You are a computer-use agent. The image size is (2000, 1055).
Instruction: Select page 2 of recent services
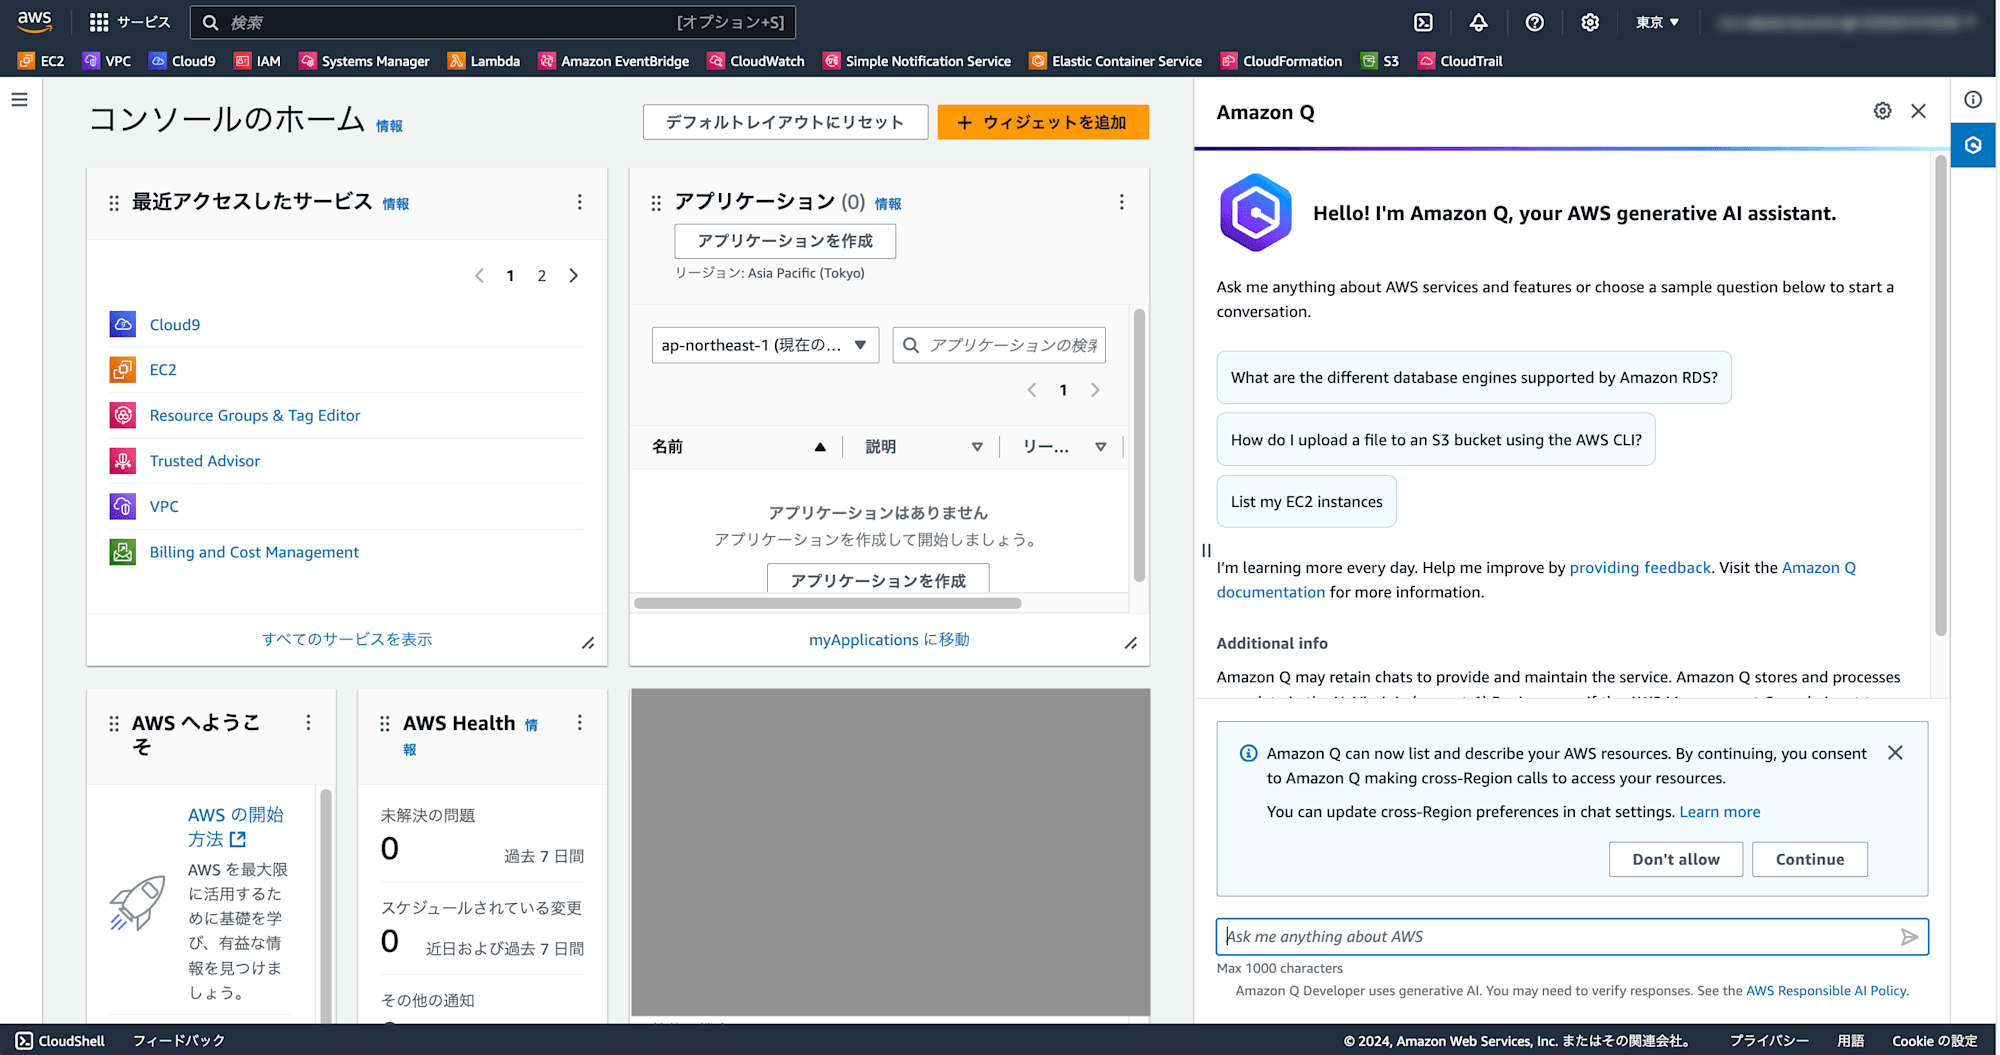point(542,276)
